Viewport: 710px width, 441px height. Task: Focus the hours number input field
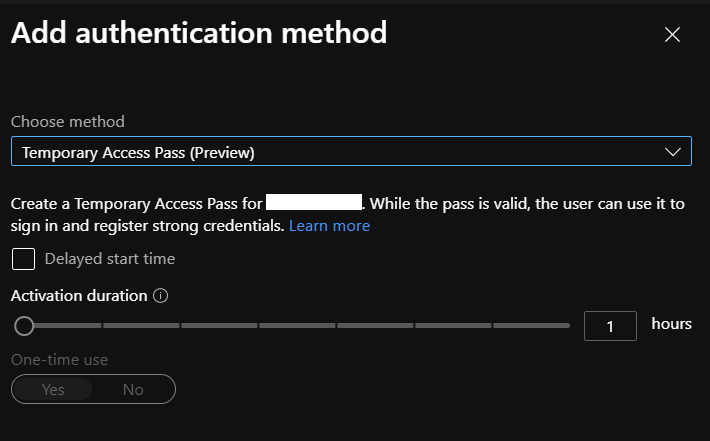point(610,325)
